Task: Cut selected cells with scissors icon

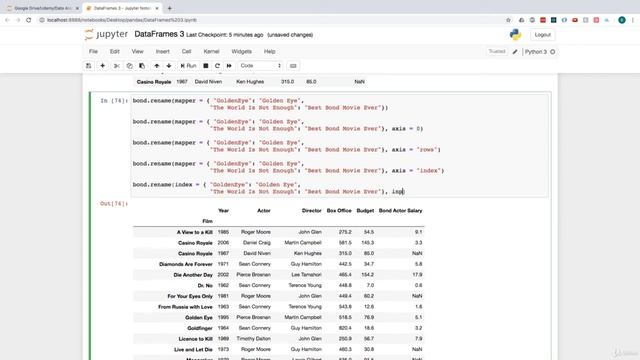Action: (x=116, y=66)
